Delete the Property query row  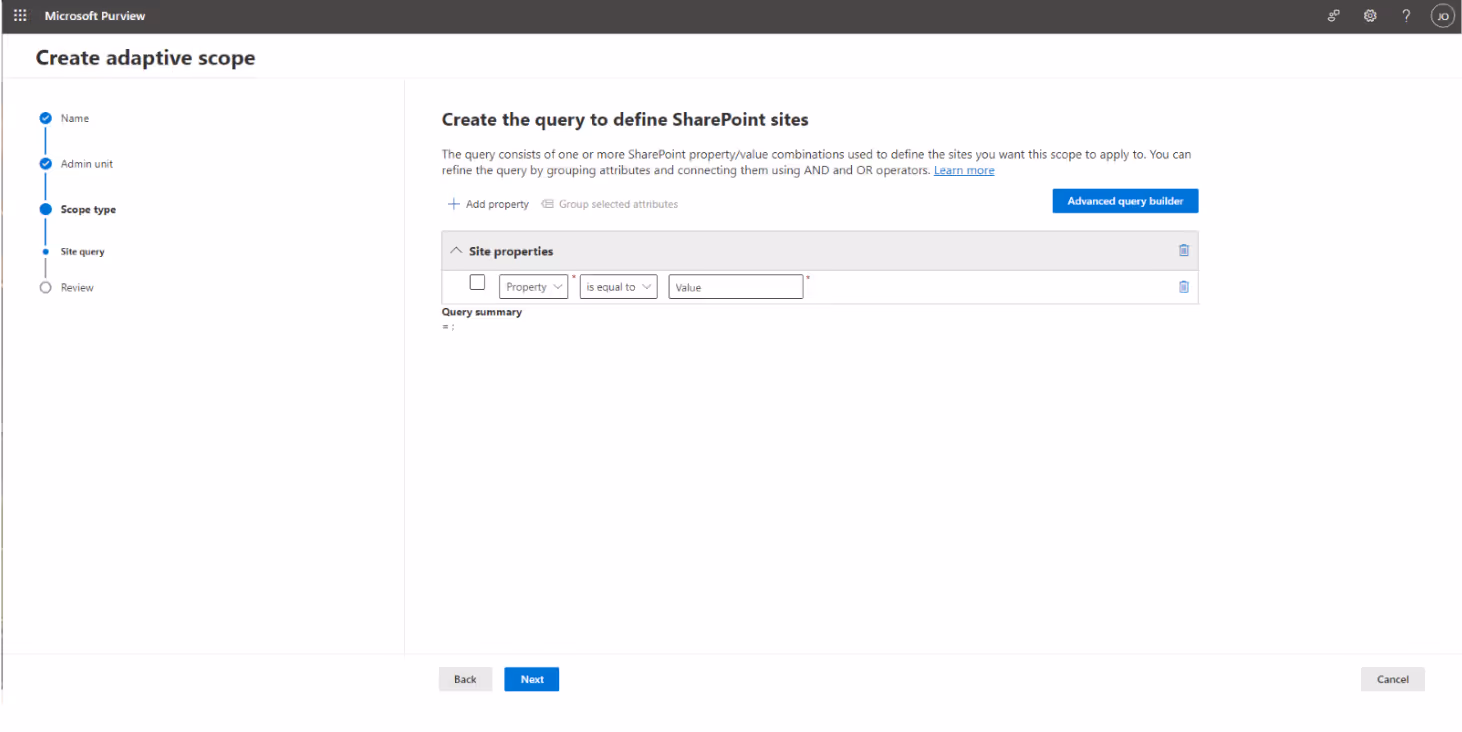[1184, 286]
